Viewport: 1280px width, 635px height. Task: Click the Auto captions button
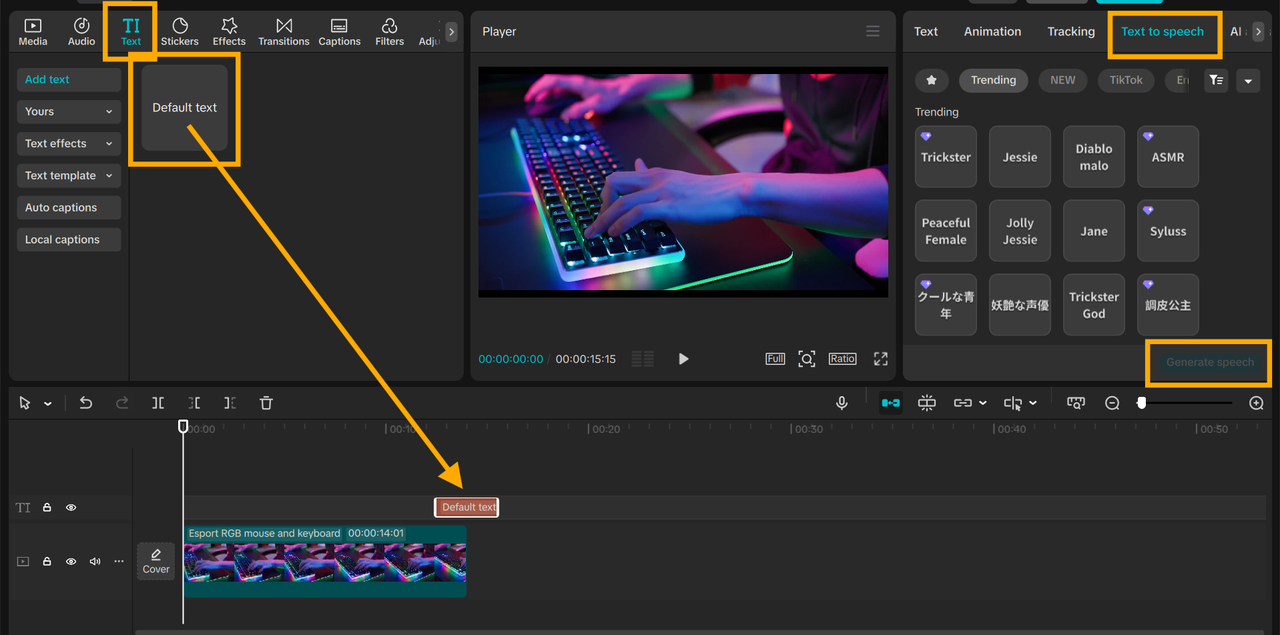68,208
